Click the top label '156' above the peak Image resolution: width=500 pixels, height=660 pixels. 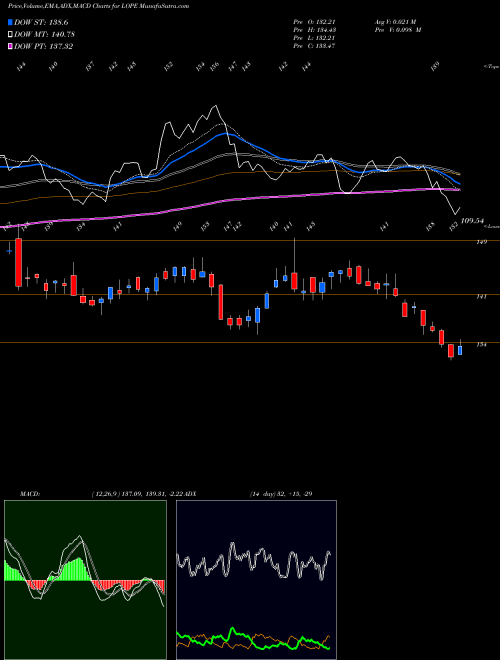click(215, 67)
